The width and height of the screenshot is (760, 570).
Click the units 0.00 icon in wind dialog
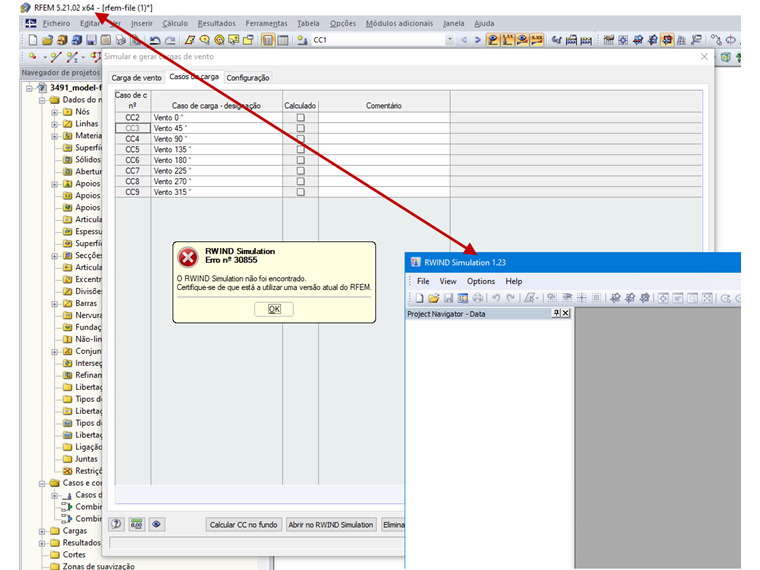[x=137, y=524]
